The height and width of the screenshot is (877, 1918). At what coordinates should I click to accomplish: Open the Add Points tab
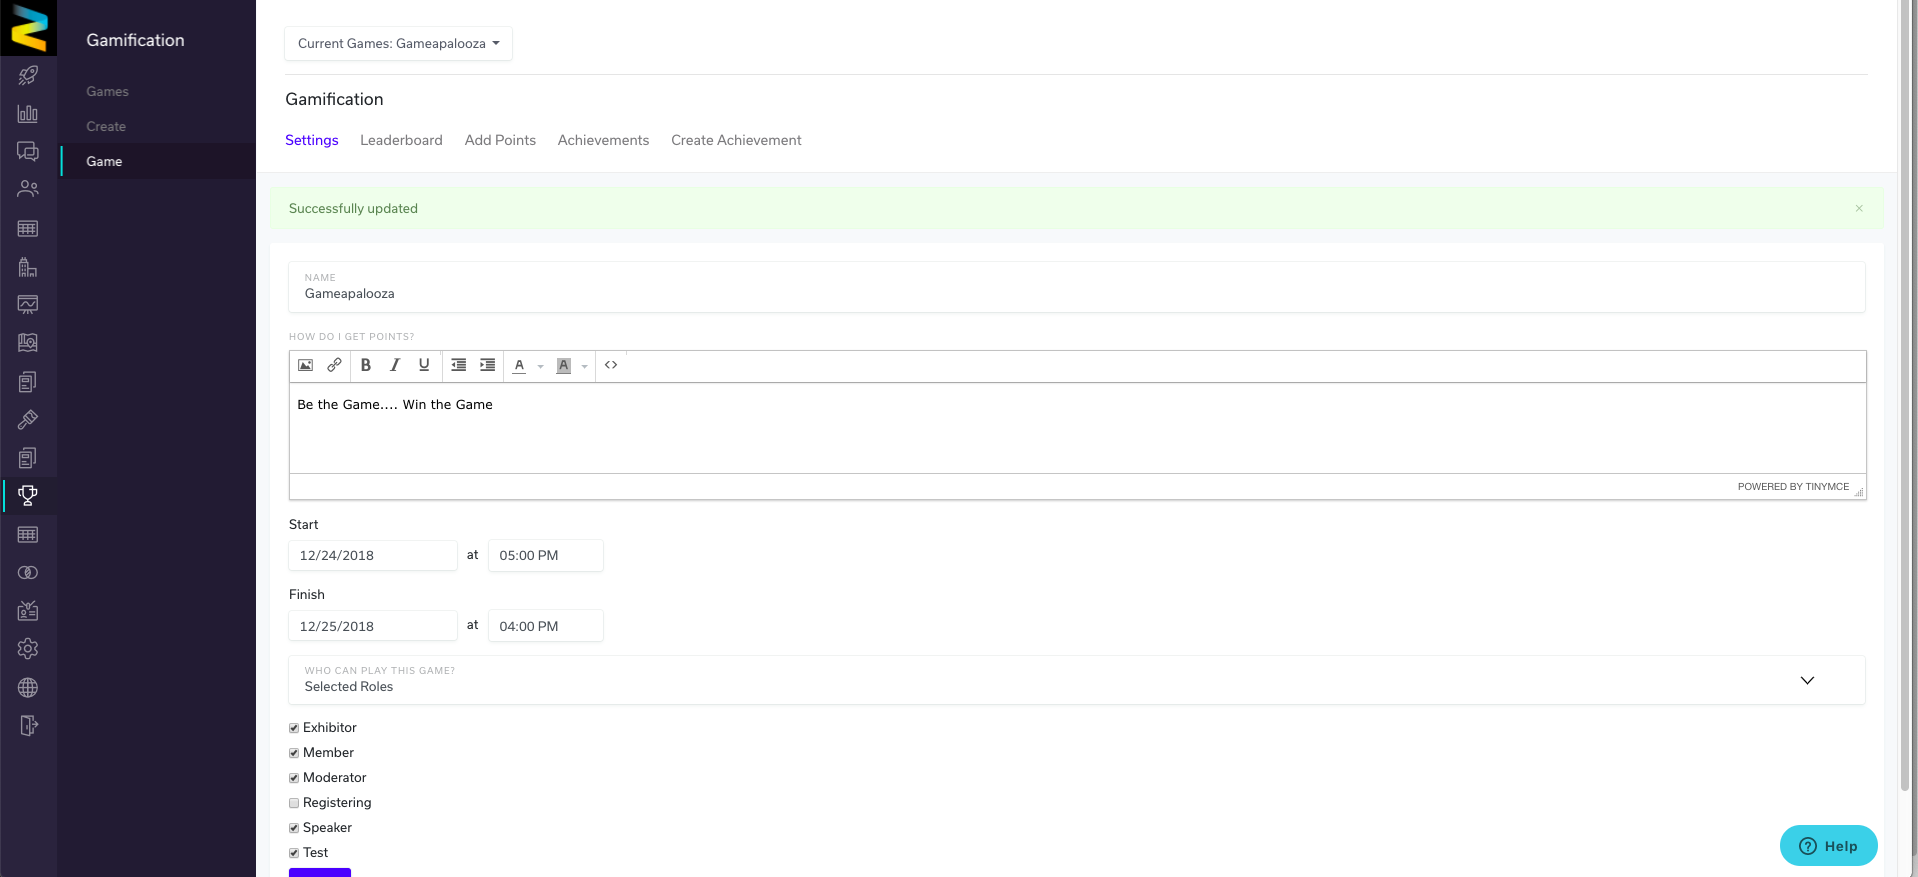click(500, 140)
